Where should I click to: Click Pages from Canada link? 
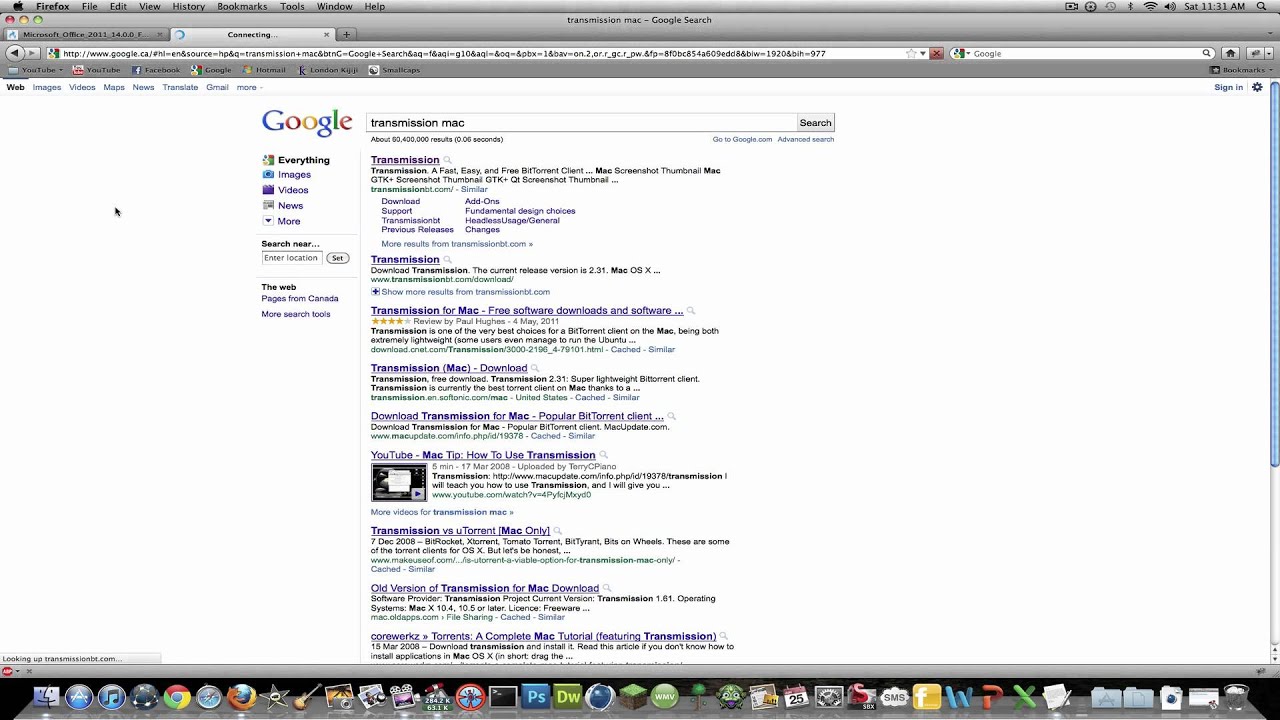click(x=300, y=299)
